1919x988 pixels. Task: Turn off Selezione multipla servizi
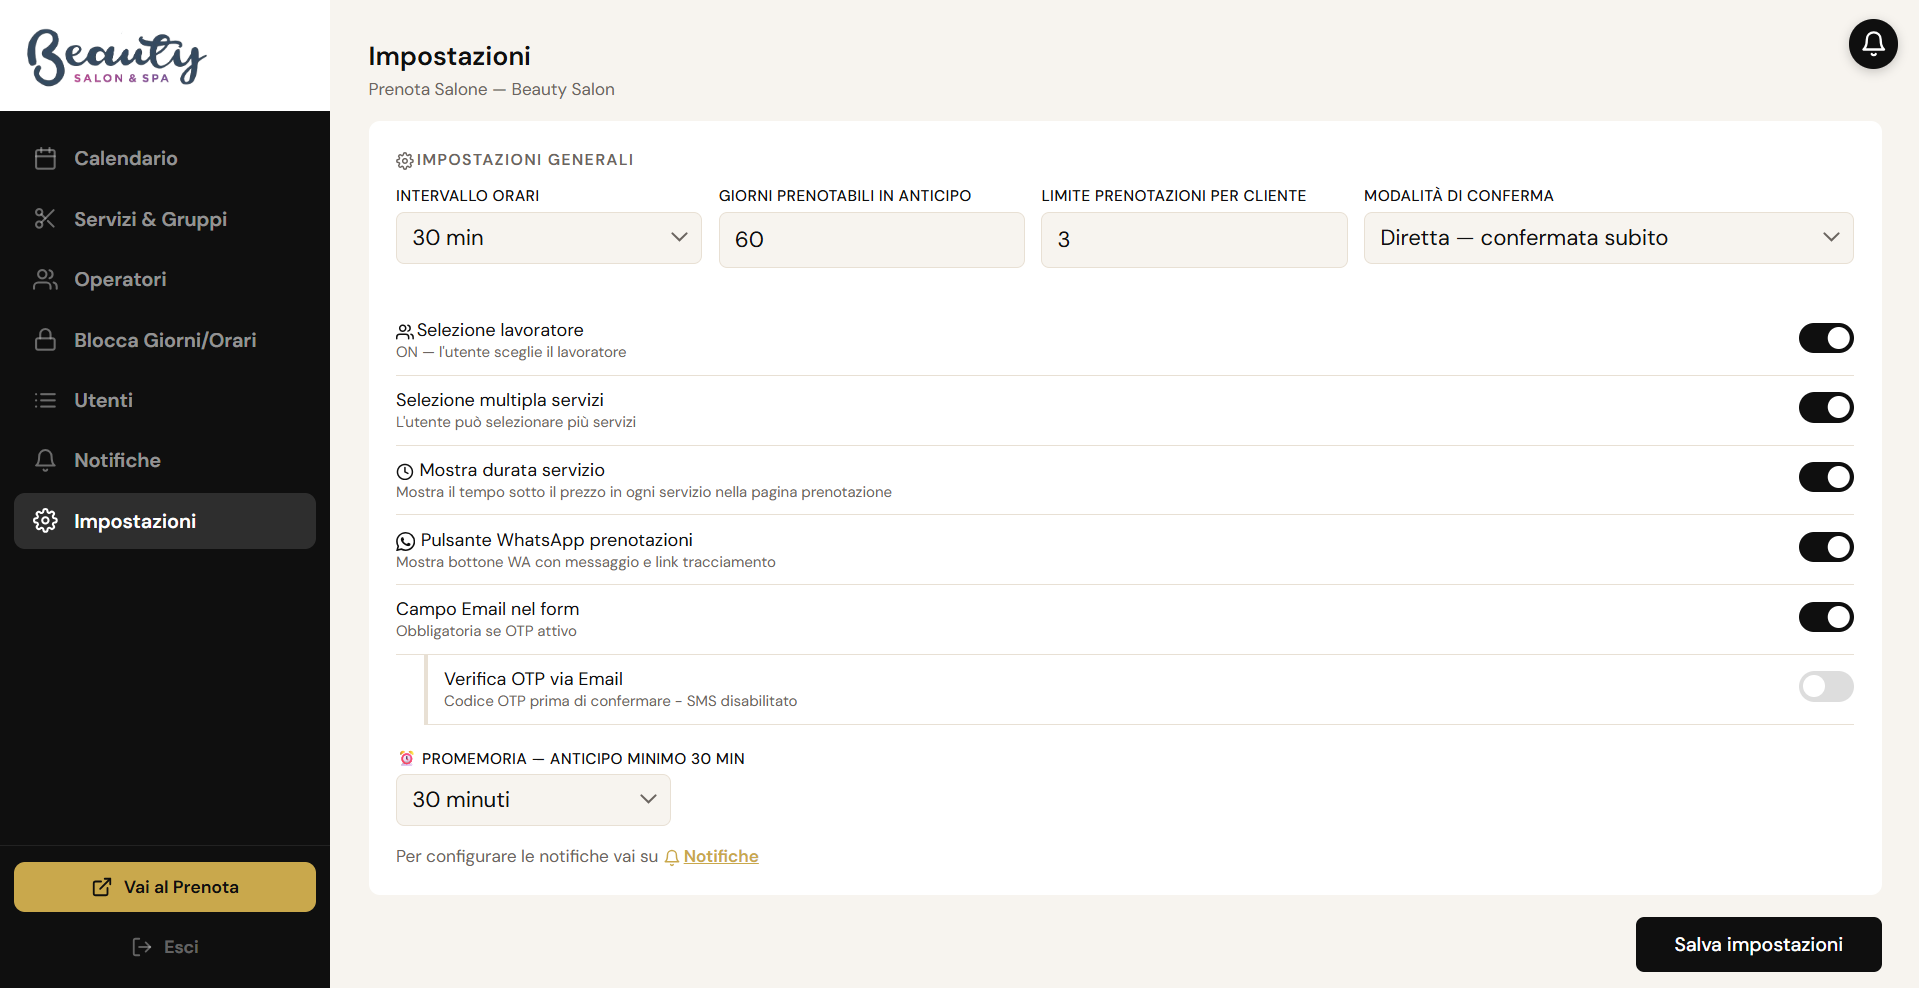(1826, 407)
